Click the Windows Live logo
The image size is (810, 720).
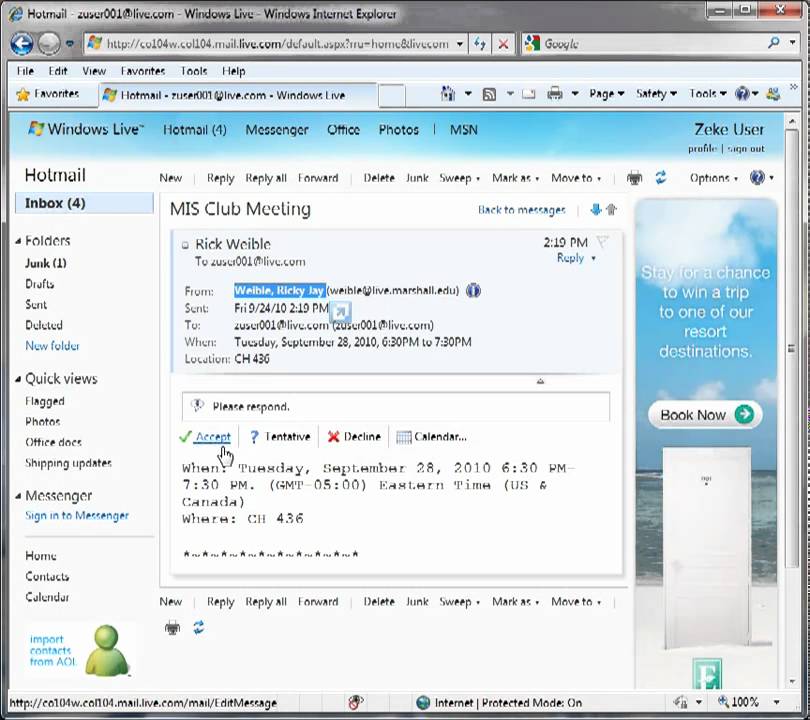tap(86, 129)
